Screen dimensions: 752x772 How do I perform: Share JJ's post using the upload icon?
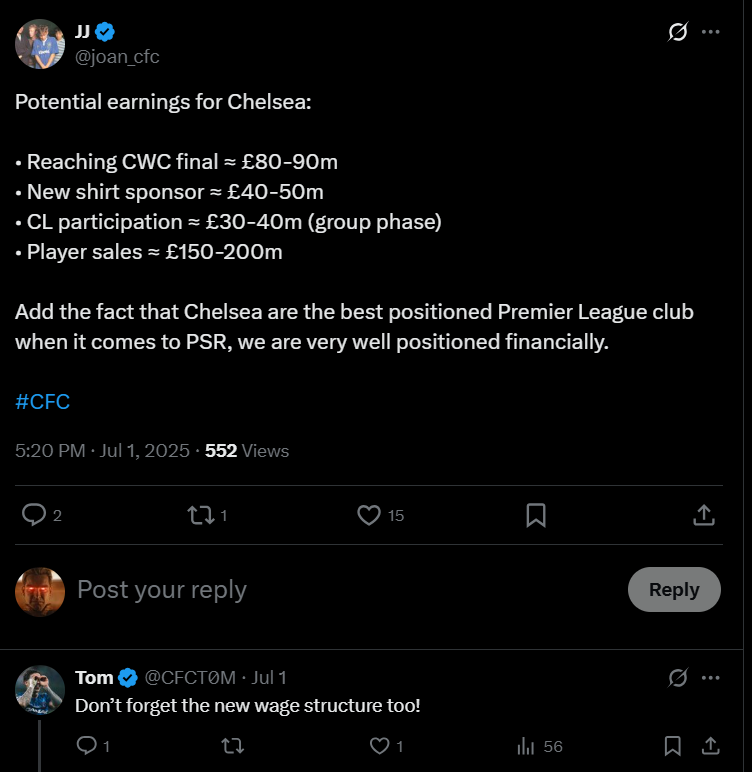click(x=704, y=515)
